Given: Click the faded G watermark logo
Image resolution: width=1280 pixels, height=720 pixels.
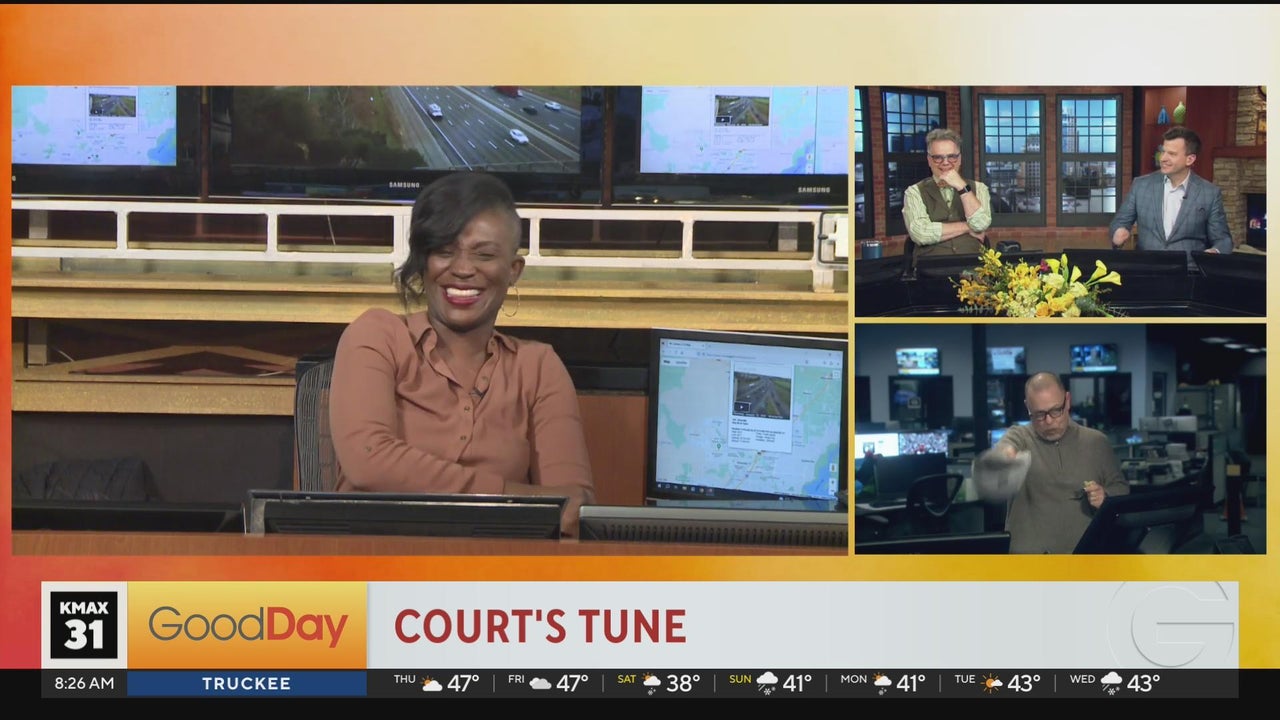Looking at the screenshot, I should pyautogui.click(x=1183, y=625).
